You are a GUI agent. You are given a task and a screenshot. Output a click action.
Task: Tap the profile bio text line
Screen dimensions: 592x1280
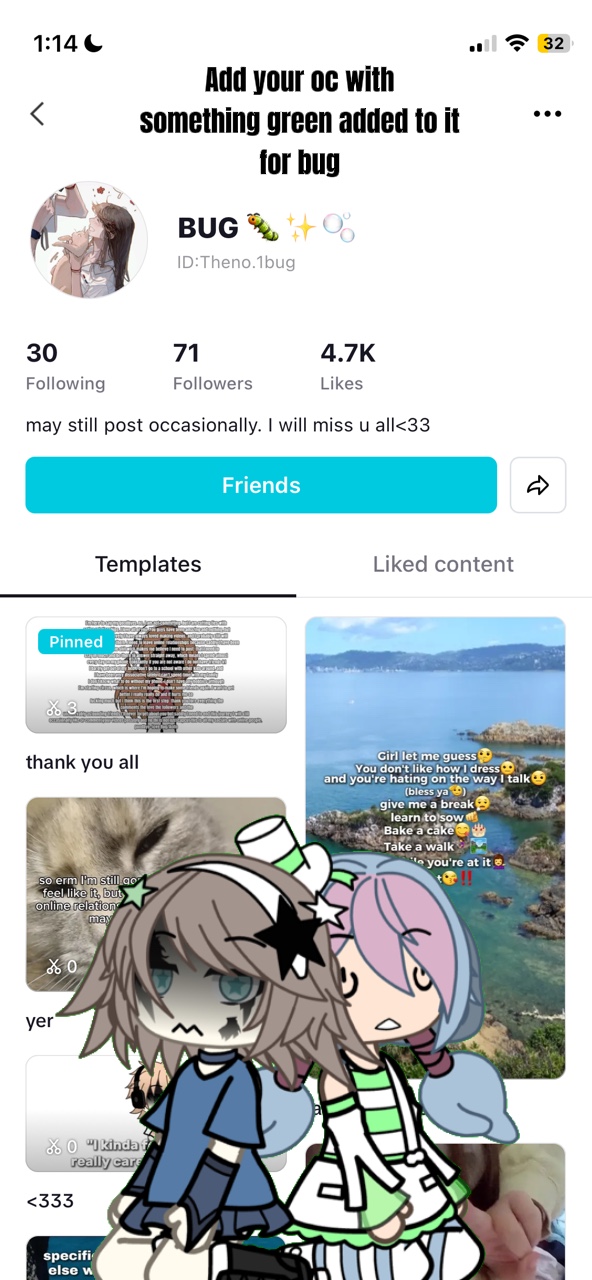click(x=228, y=425)
